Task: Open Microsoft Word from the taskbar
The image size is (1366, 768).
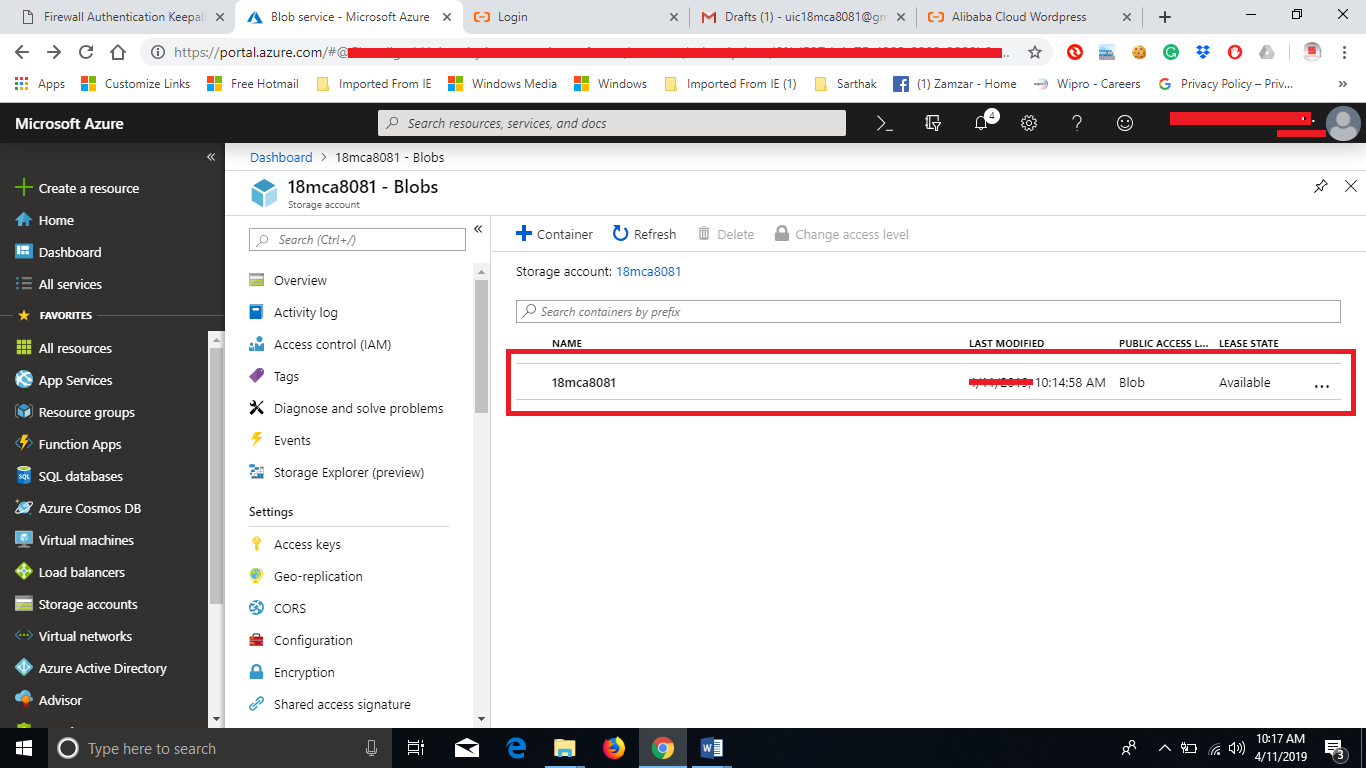Action: 711,748
